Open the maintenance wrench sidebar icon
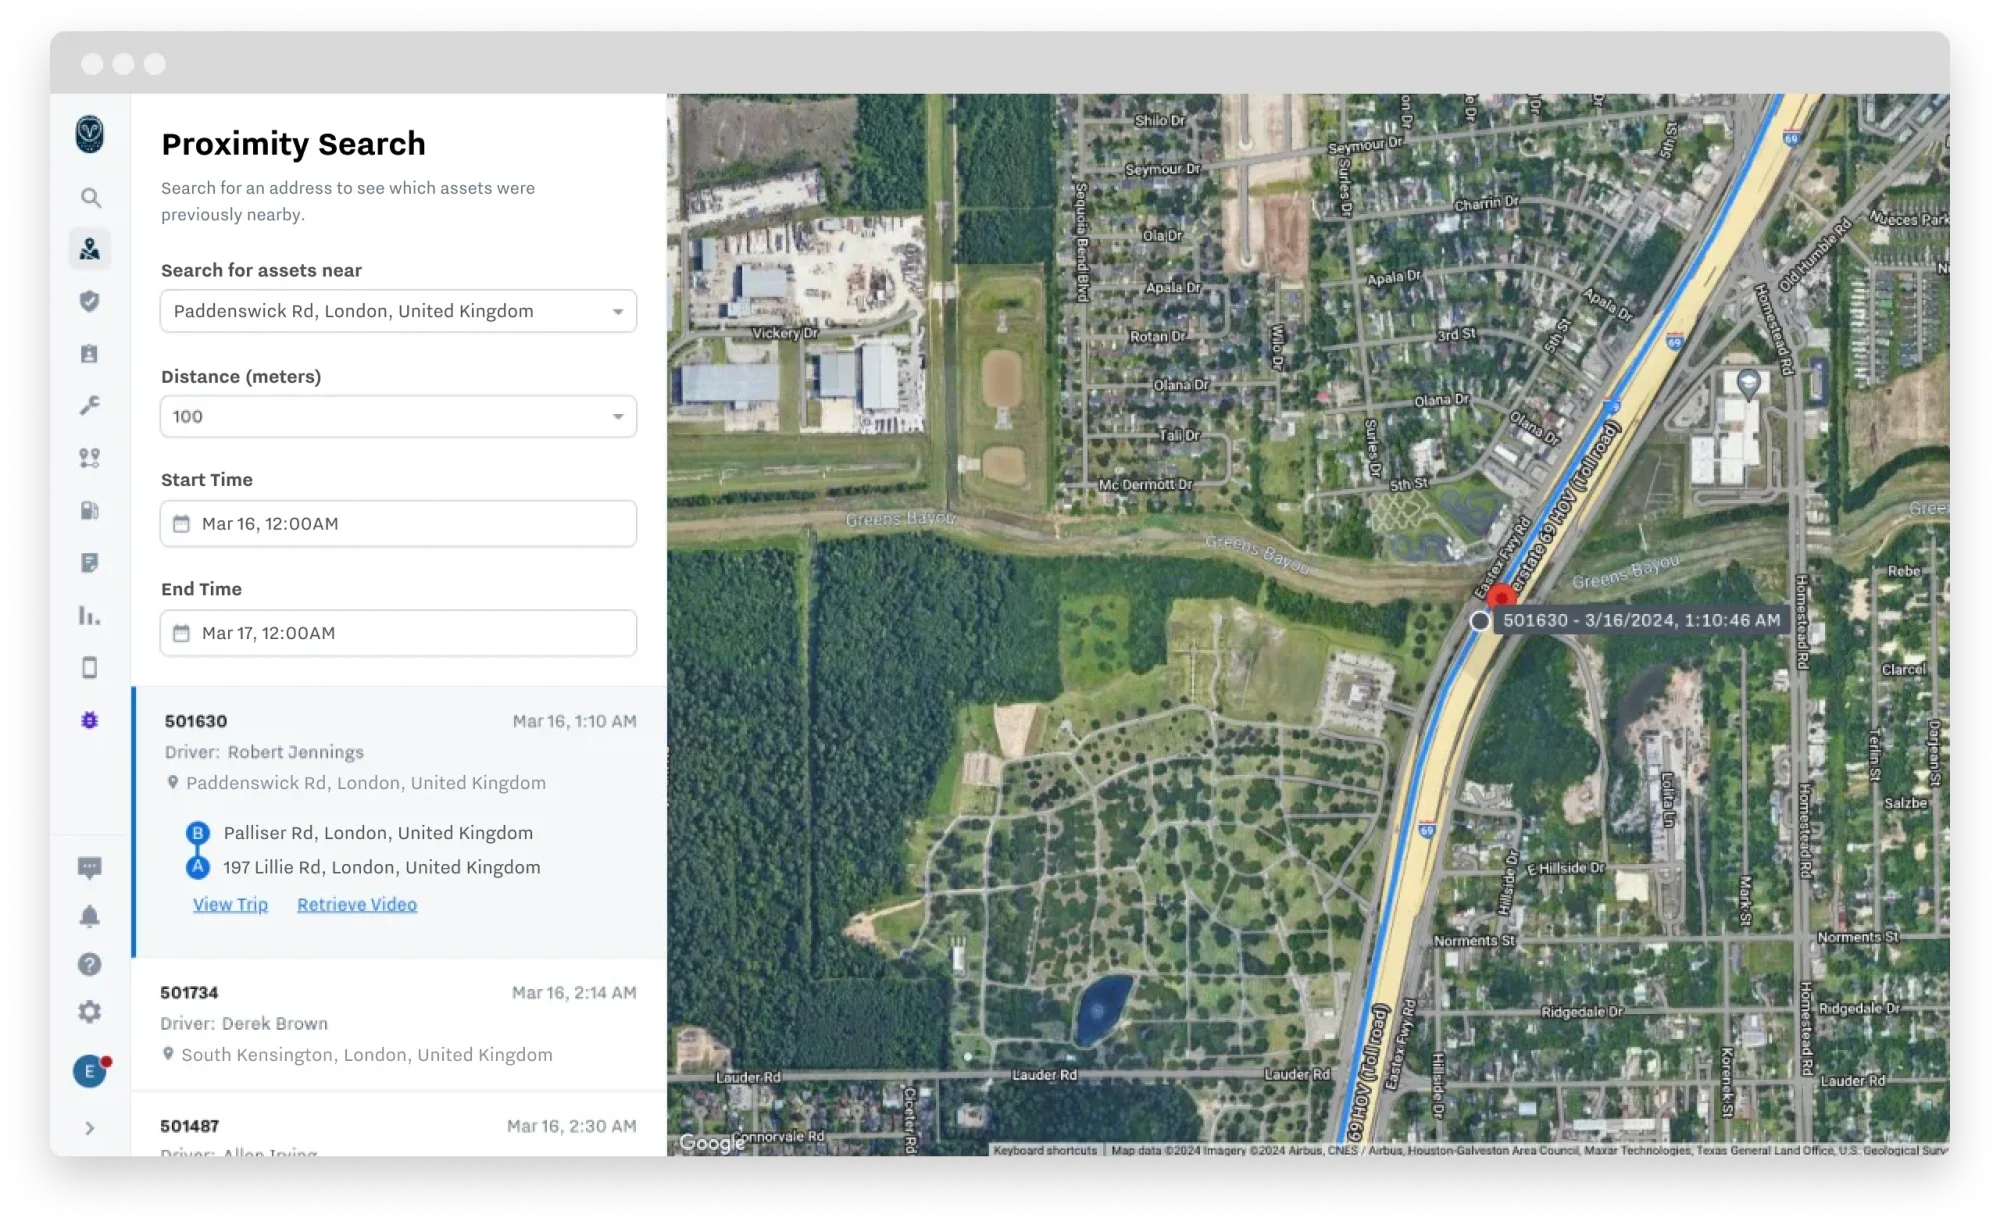 coord(90,405)
